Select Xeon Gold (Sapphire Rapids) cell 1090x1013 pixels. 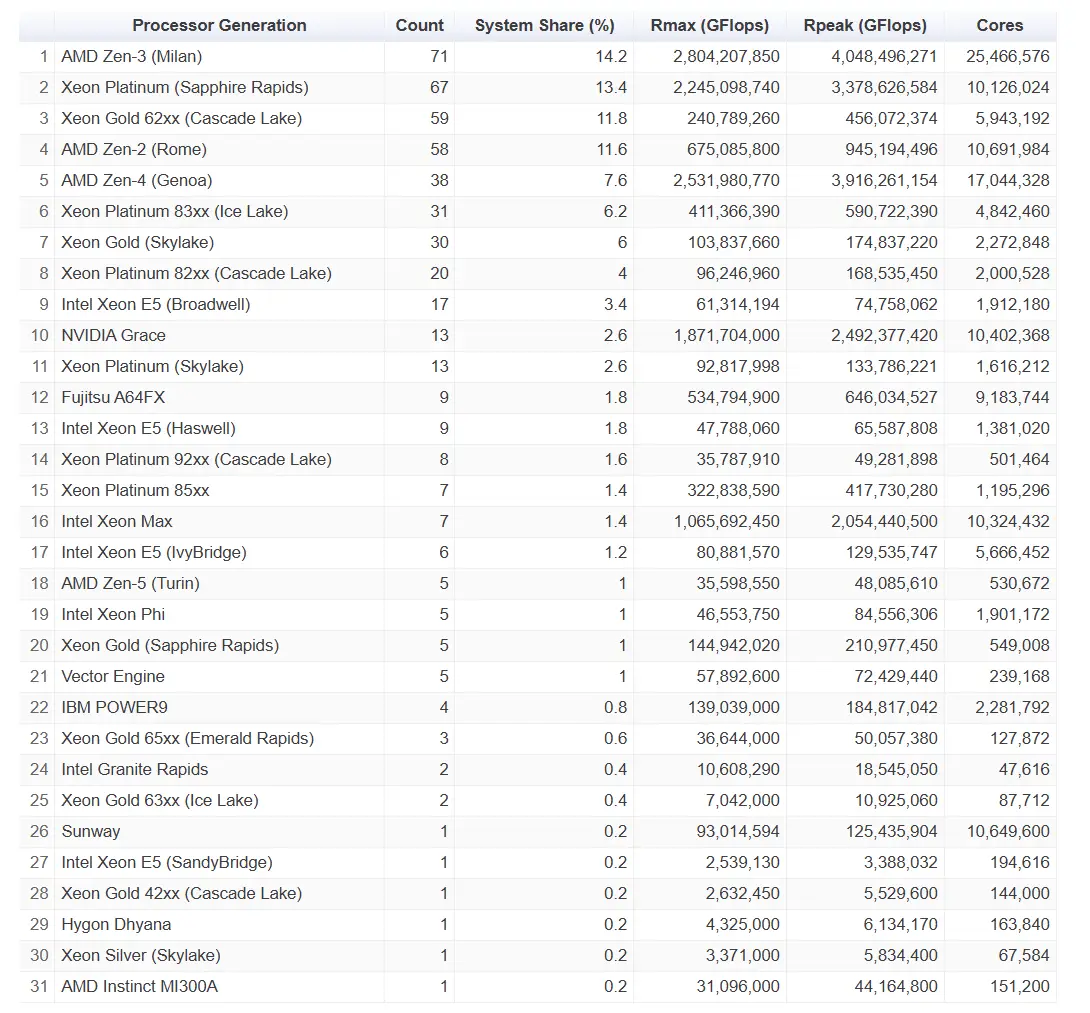click(x=170, y=645)
